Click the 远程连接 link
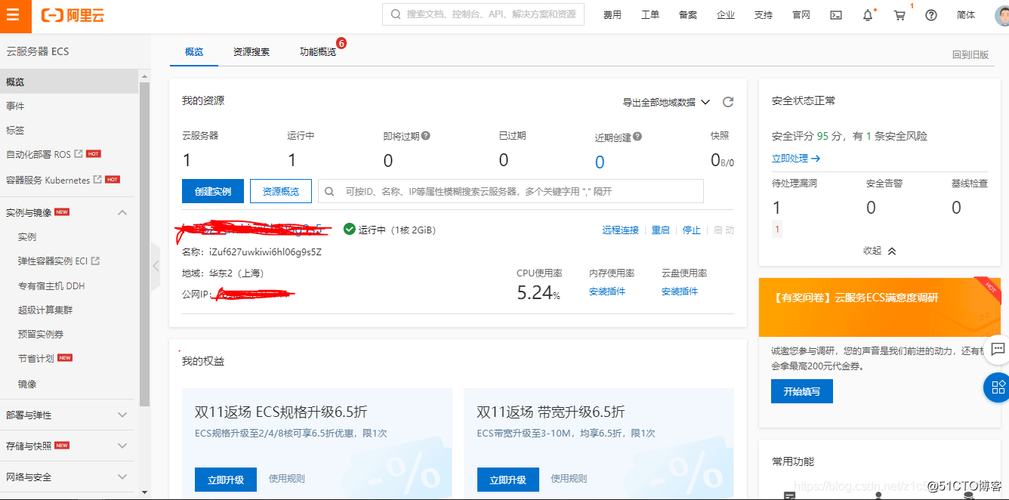The width and height of the screenshot is (1009, 500). [x=620, y=230]
